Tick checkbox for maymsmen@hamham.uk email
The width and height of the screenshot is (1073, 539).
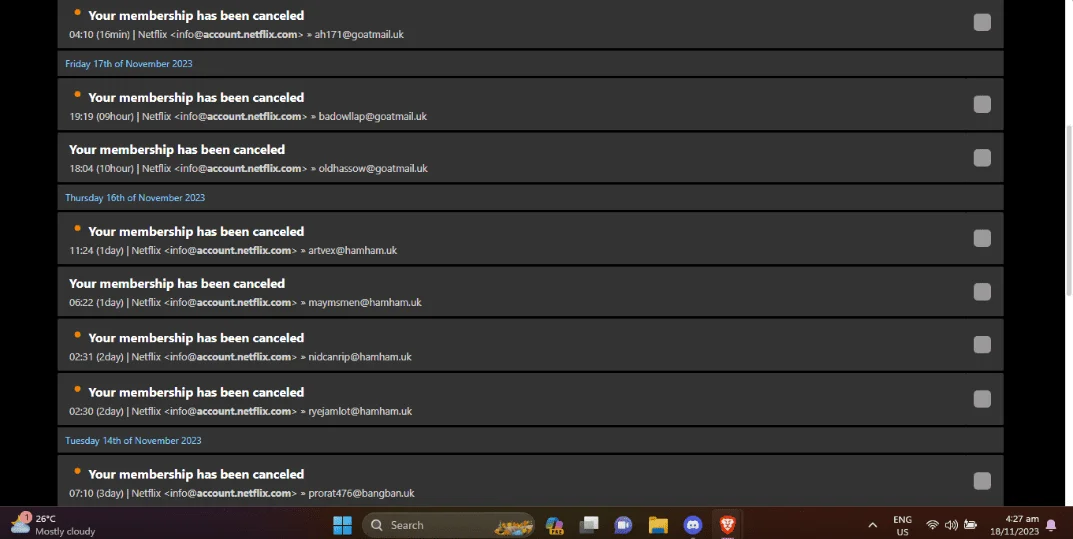tap(982, 292)
